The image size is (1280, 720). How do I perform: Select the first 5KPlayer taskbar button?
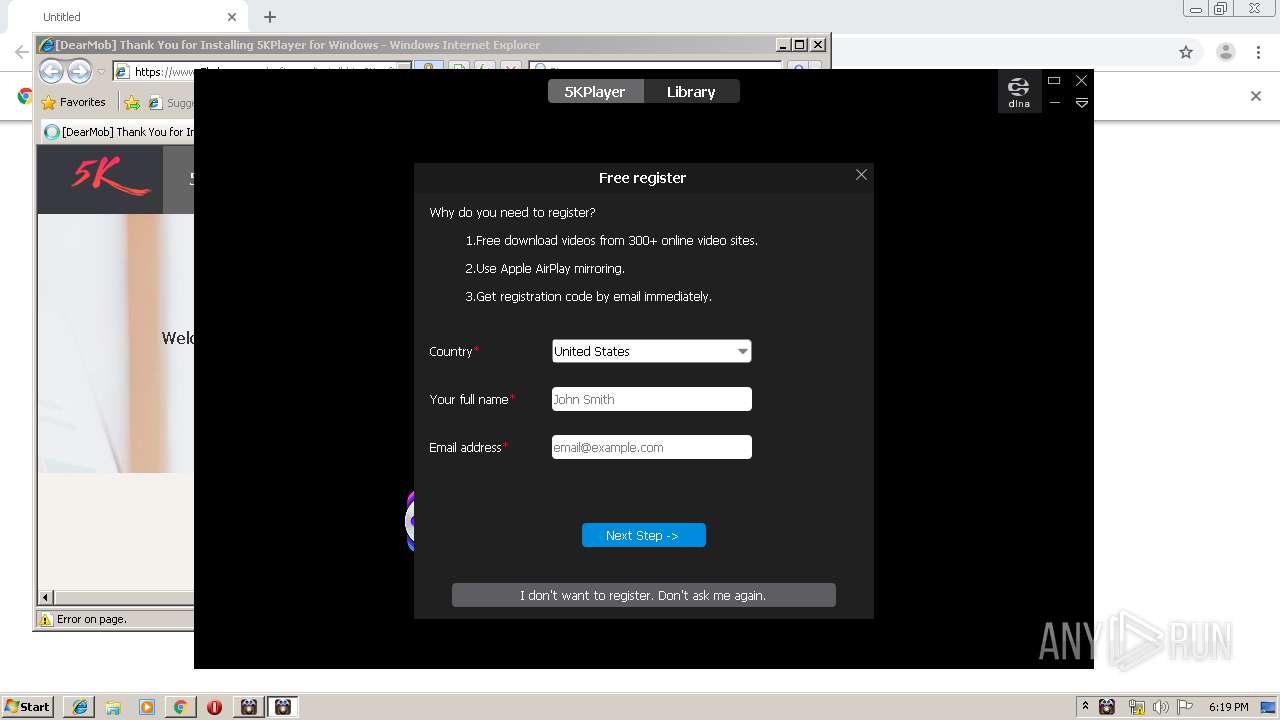249,707
